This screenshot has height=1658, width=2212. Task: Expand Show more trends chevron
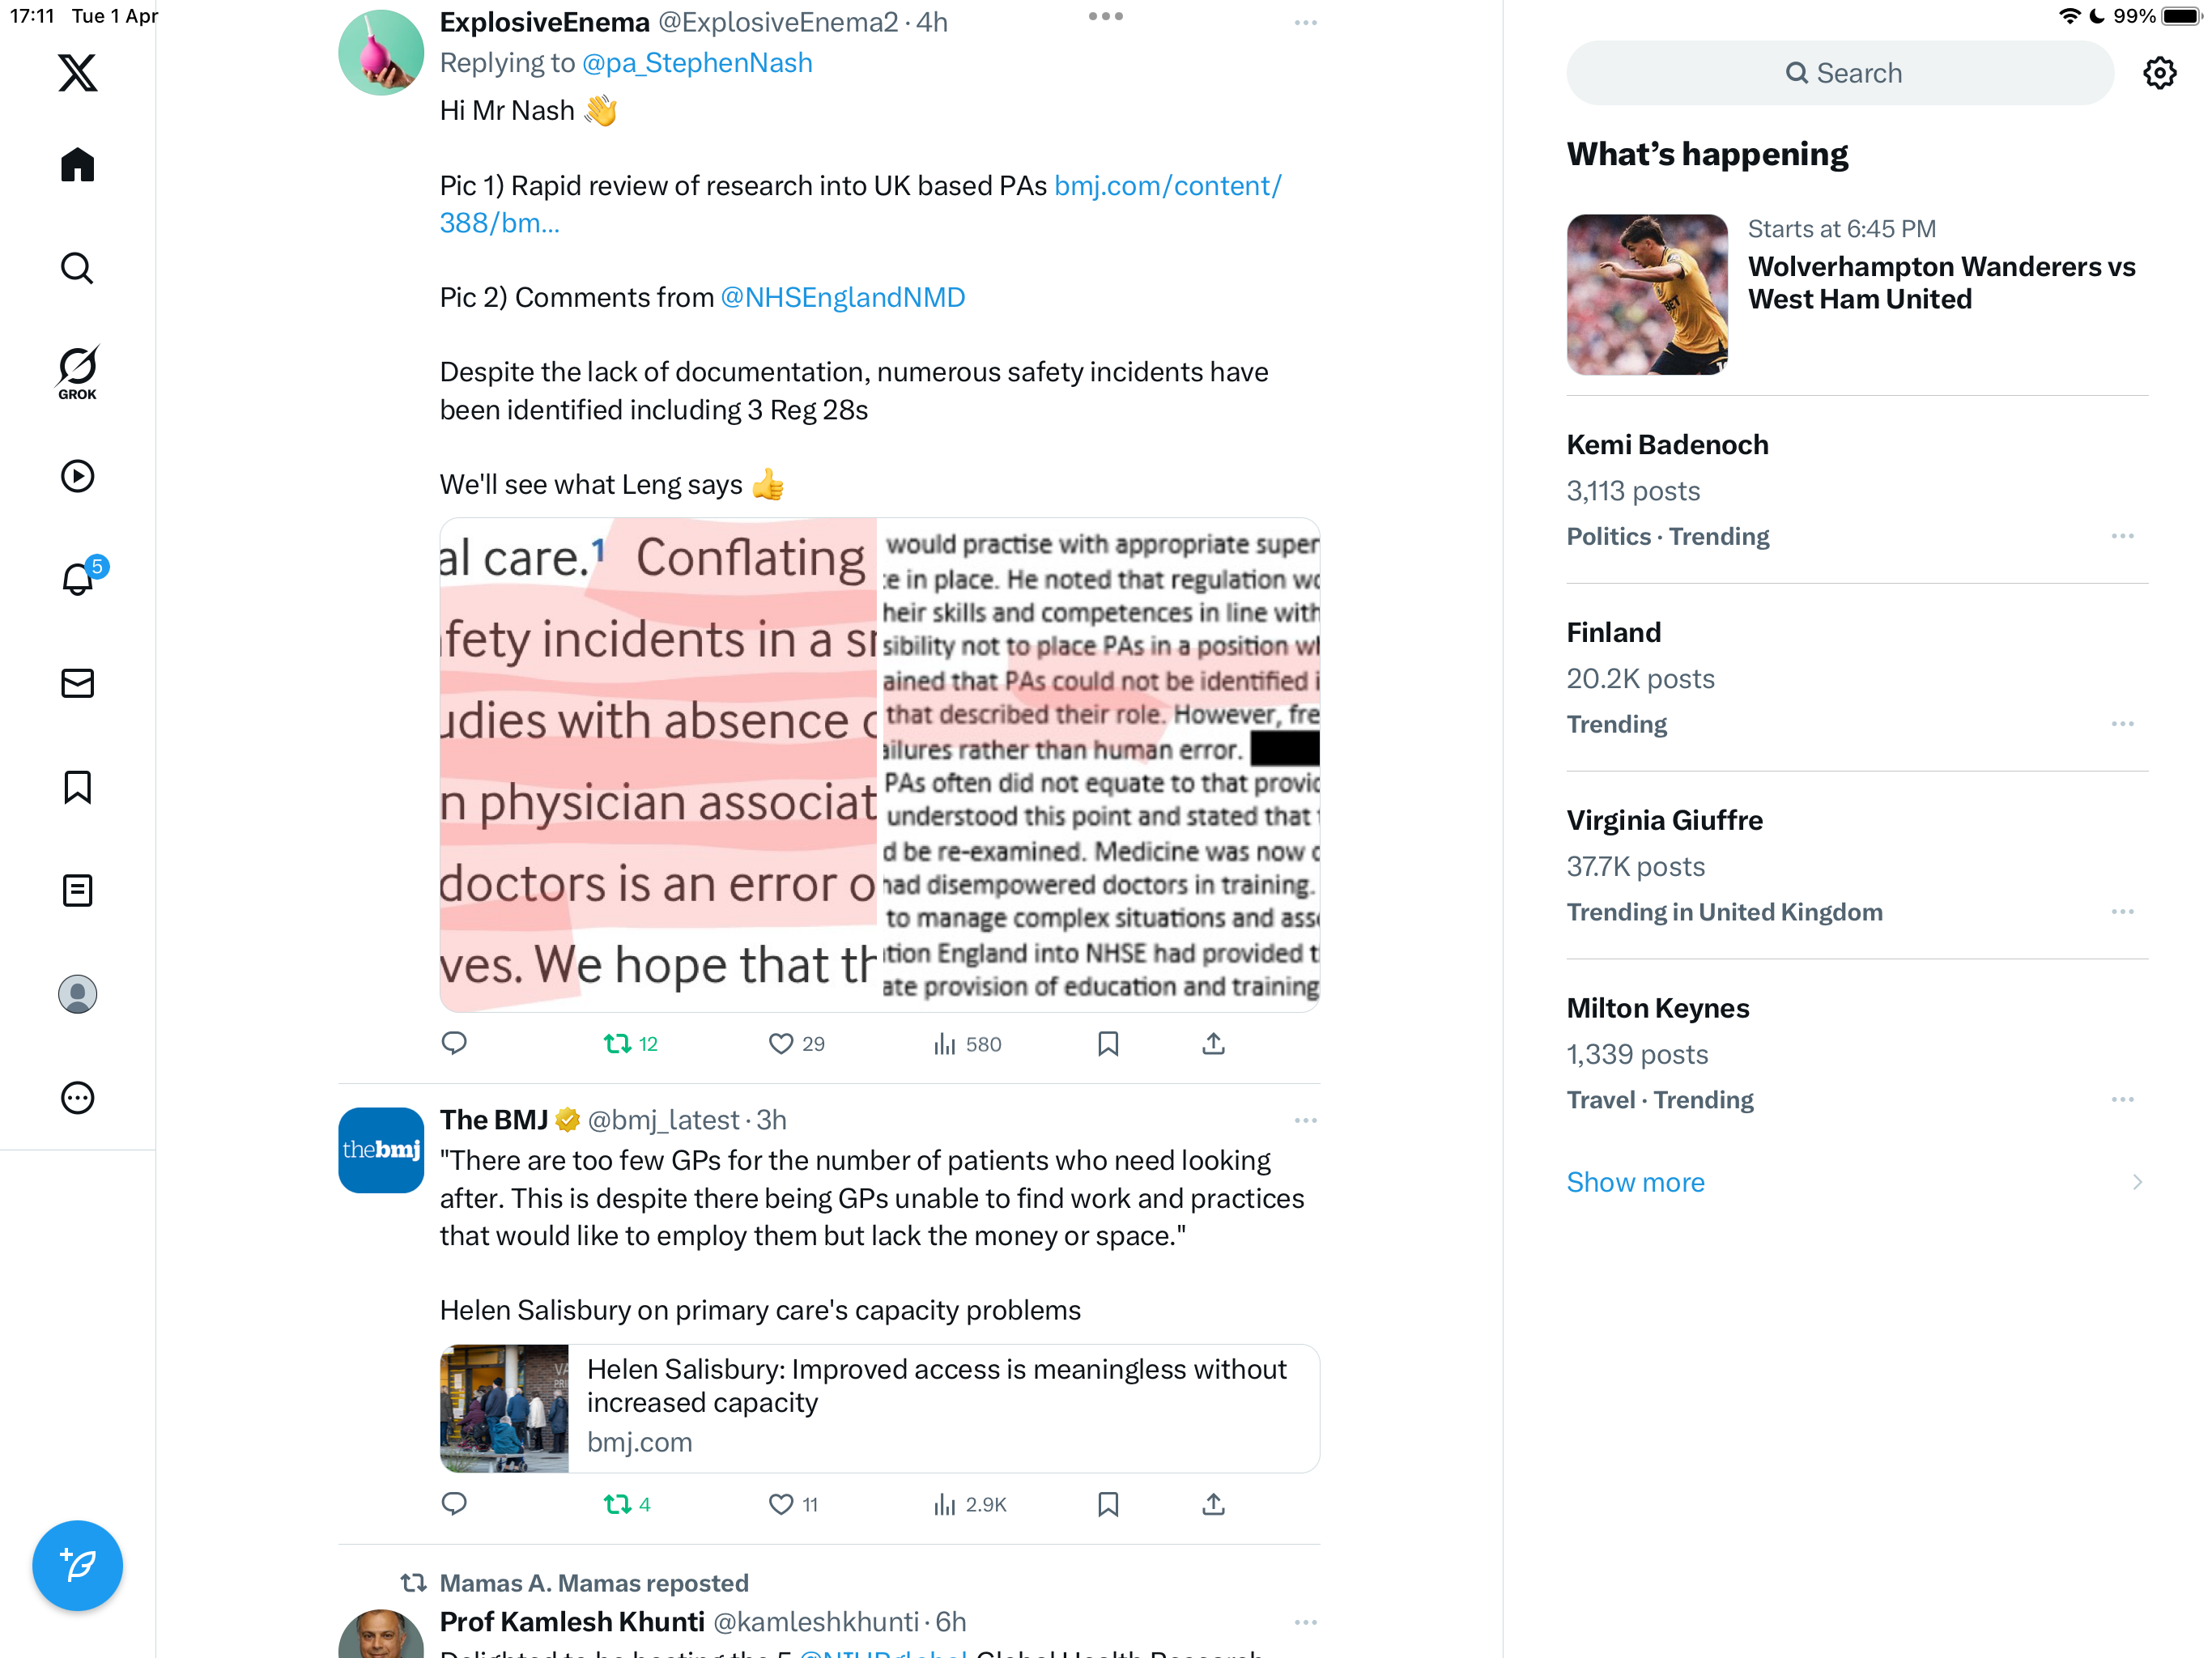[x=2137, y=1182]
